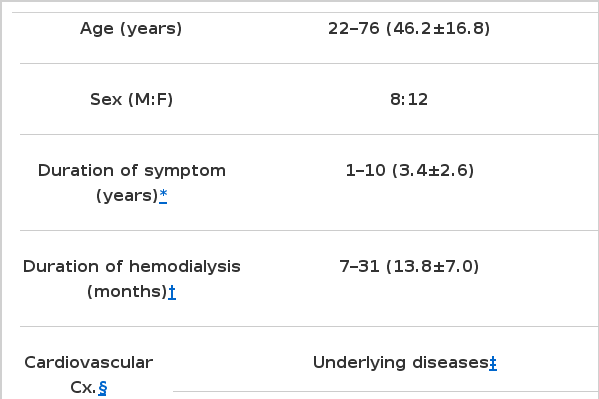599x399 pixels.
Task: Click the hemodialysis value 7–31 (13.8±7.0)
Action: point(409,266)
